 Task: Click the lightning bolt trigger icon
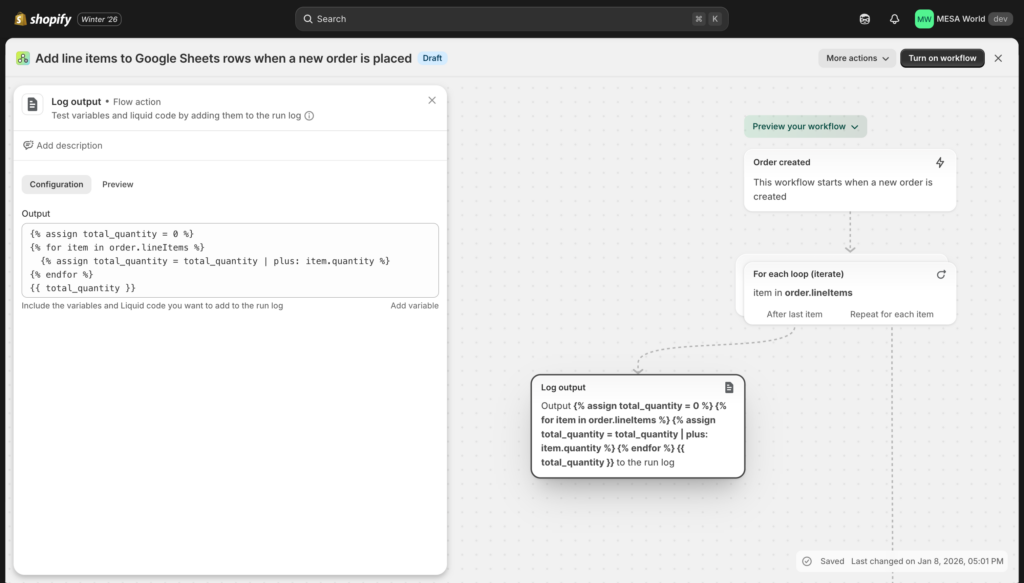[940, 163]
